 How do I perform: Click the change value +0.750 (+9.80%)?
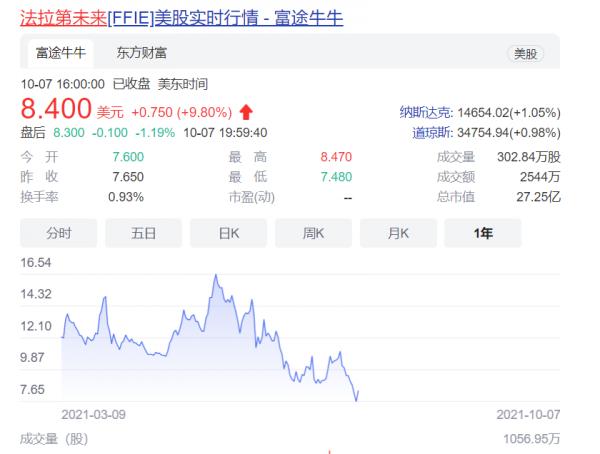click(x=182, y=113)
